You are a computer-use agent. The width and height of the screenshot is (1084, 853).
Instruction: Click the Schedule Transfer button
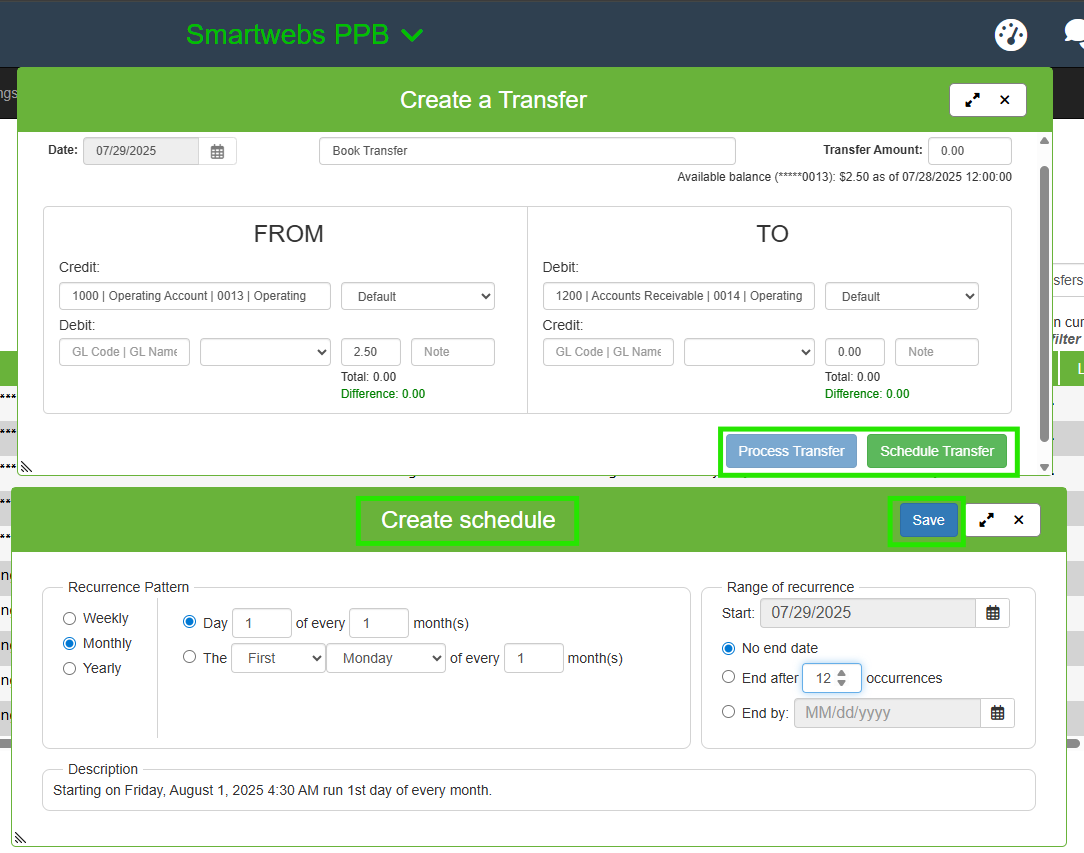point(936,451)
